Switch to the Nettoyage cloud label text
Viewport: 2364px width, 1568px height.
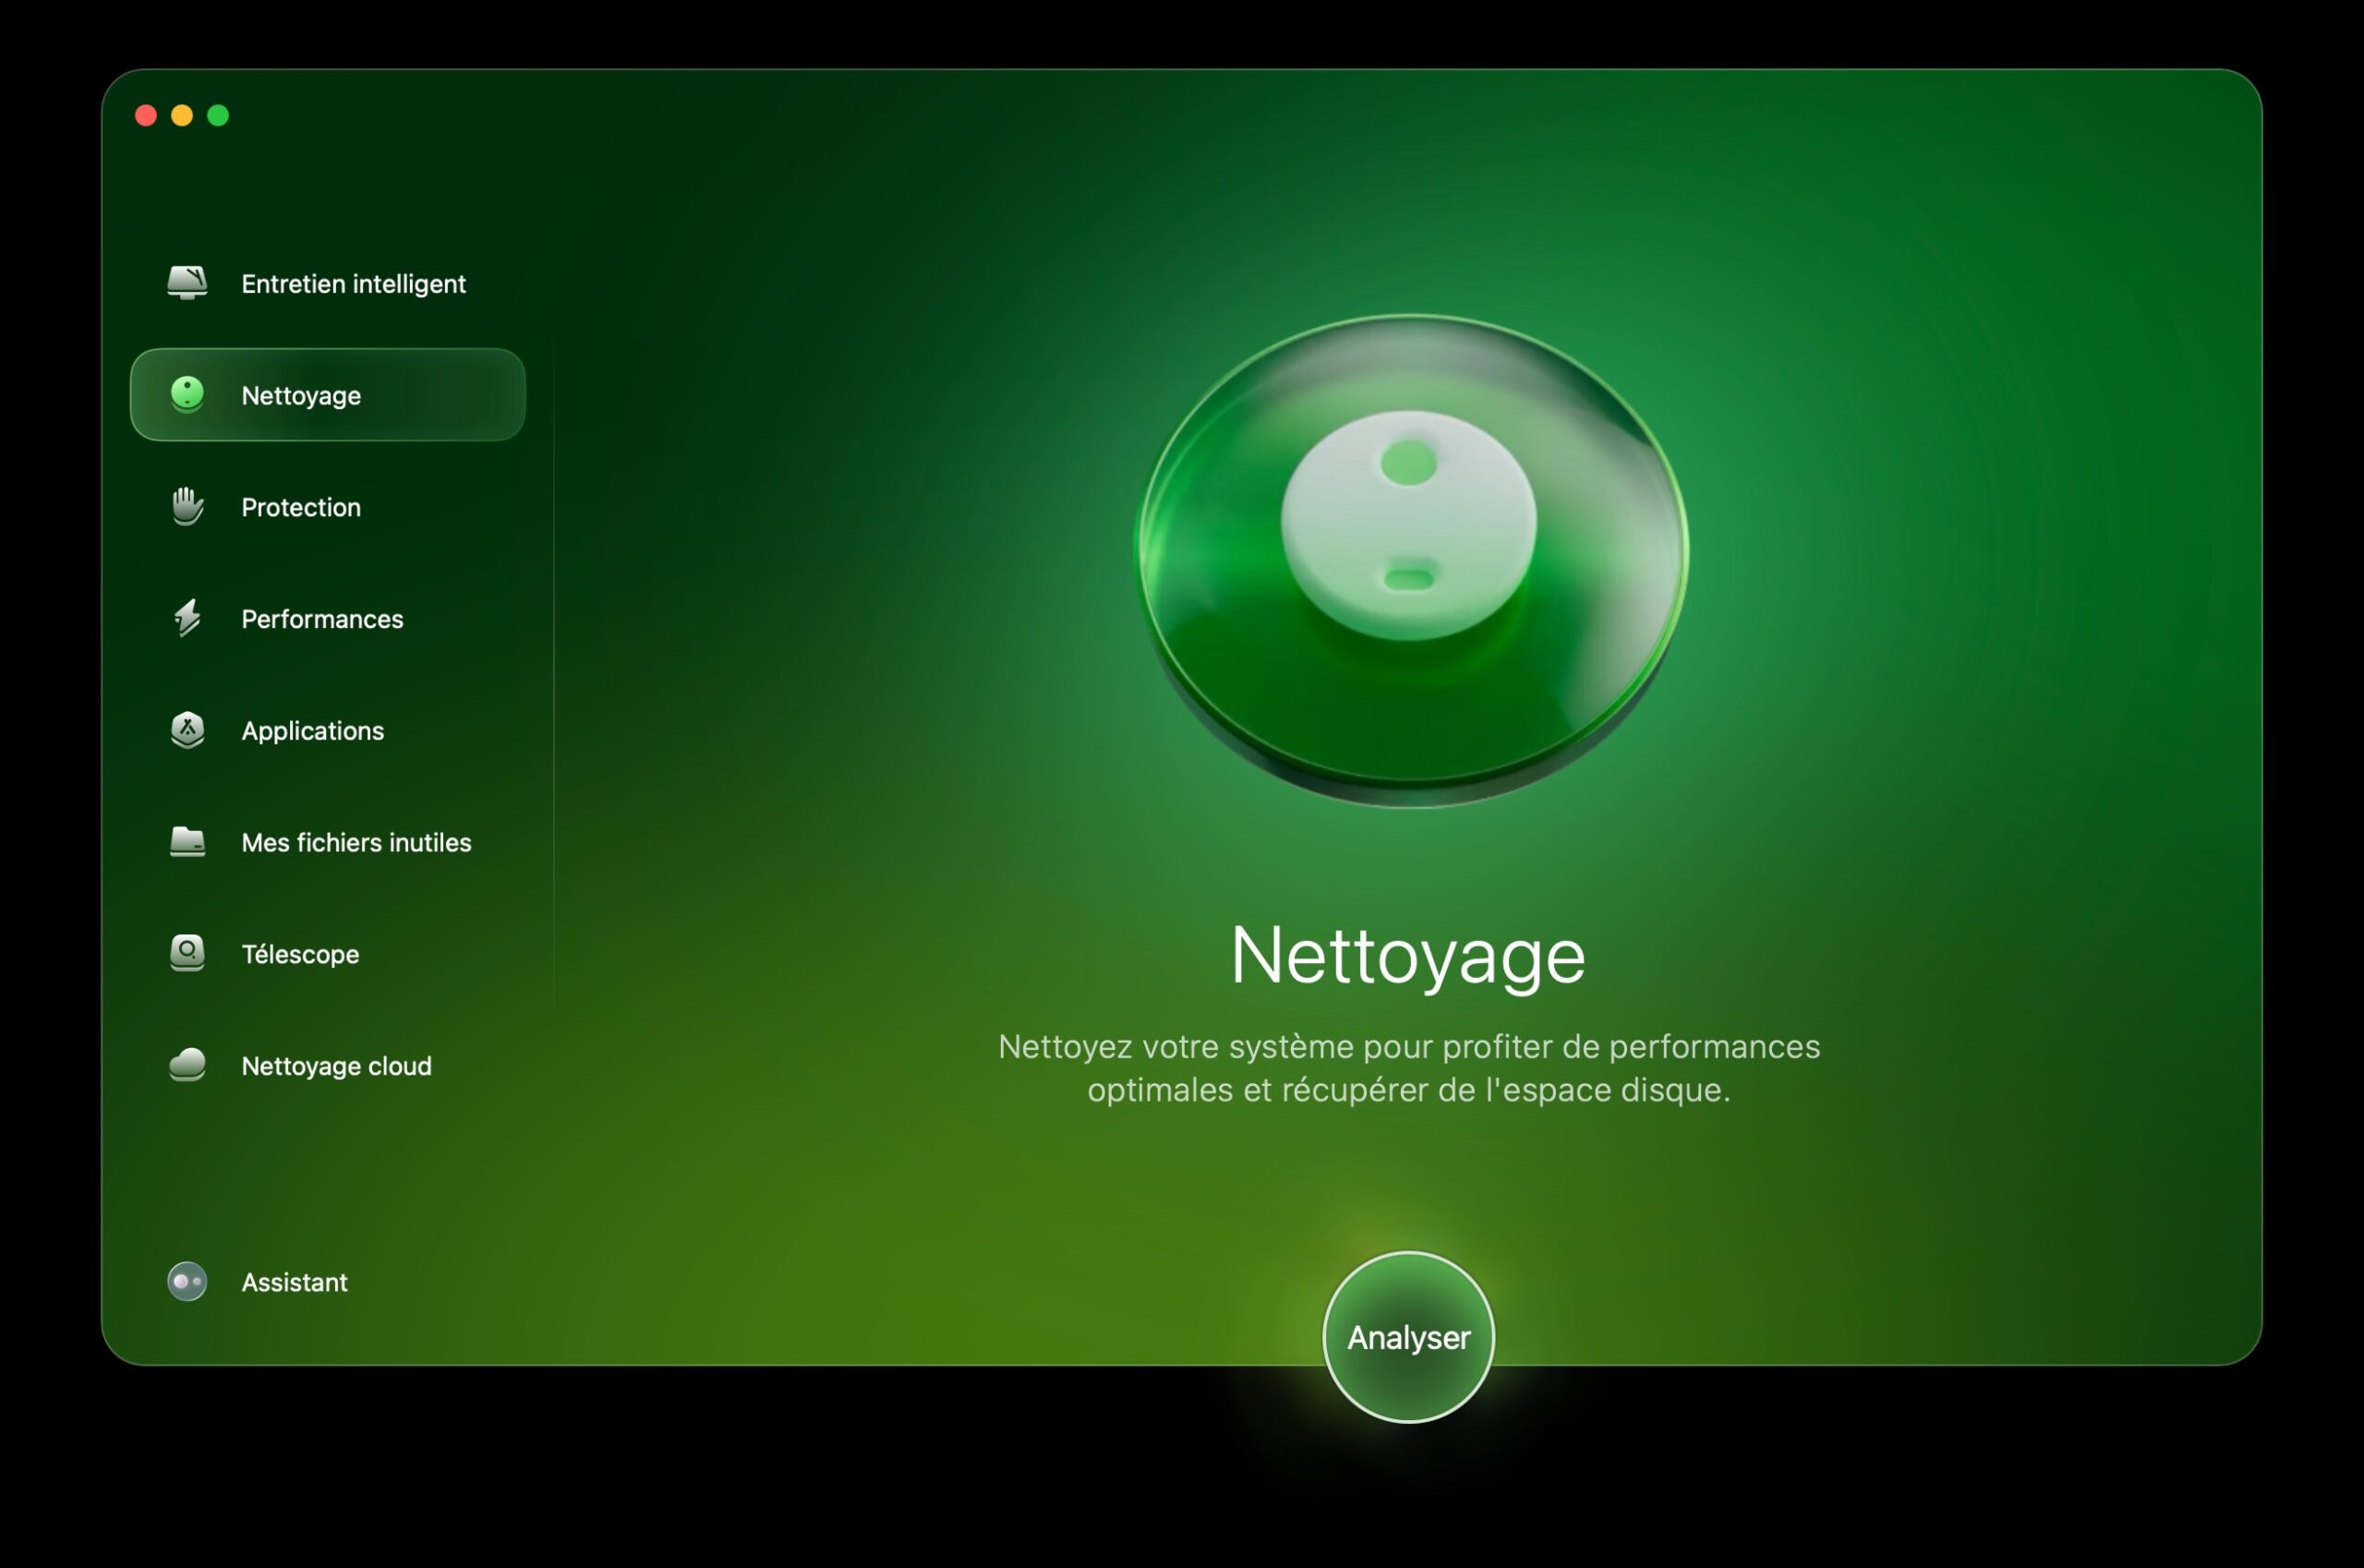(x=336, y=1066)
